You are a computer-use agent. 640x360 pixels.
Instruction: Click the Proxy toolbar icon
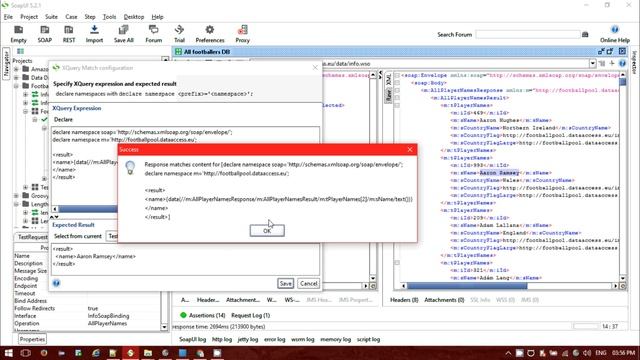pyautogui.click(x=242, y=30)
